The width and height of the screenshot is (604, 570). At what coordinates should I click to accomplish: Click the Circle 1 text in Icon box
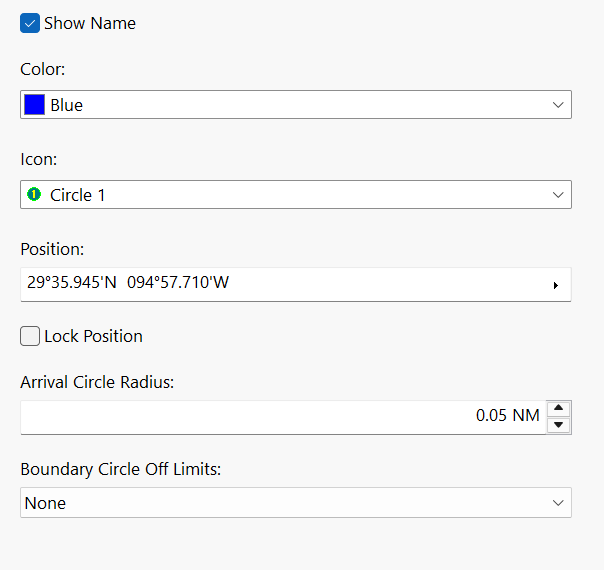click(78, 195)
